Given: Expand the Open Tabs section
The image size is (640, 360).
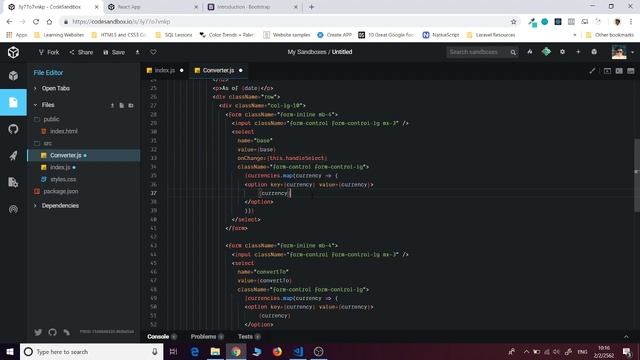Looking at the screenshot, I should tap(55, 88).
